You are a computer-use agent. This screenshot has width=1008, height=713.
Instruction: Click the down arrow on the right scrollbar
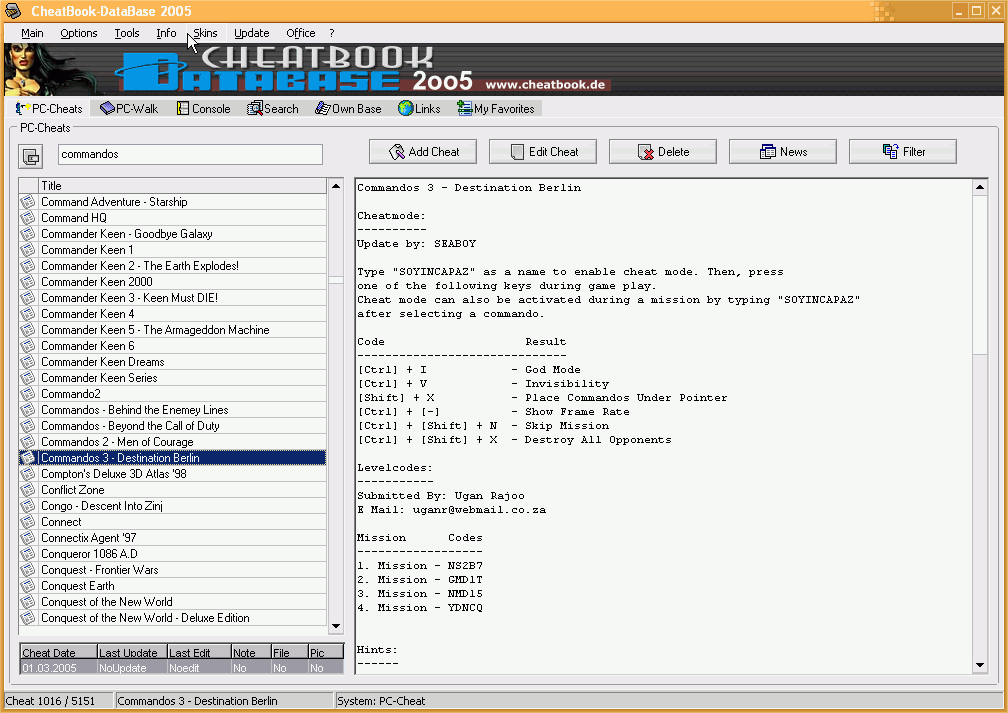click(x=981, y=665)
